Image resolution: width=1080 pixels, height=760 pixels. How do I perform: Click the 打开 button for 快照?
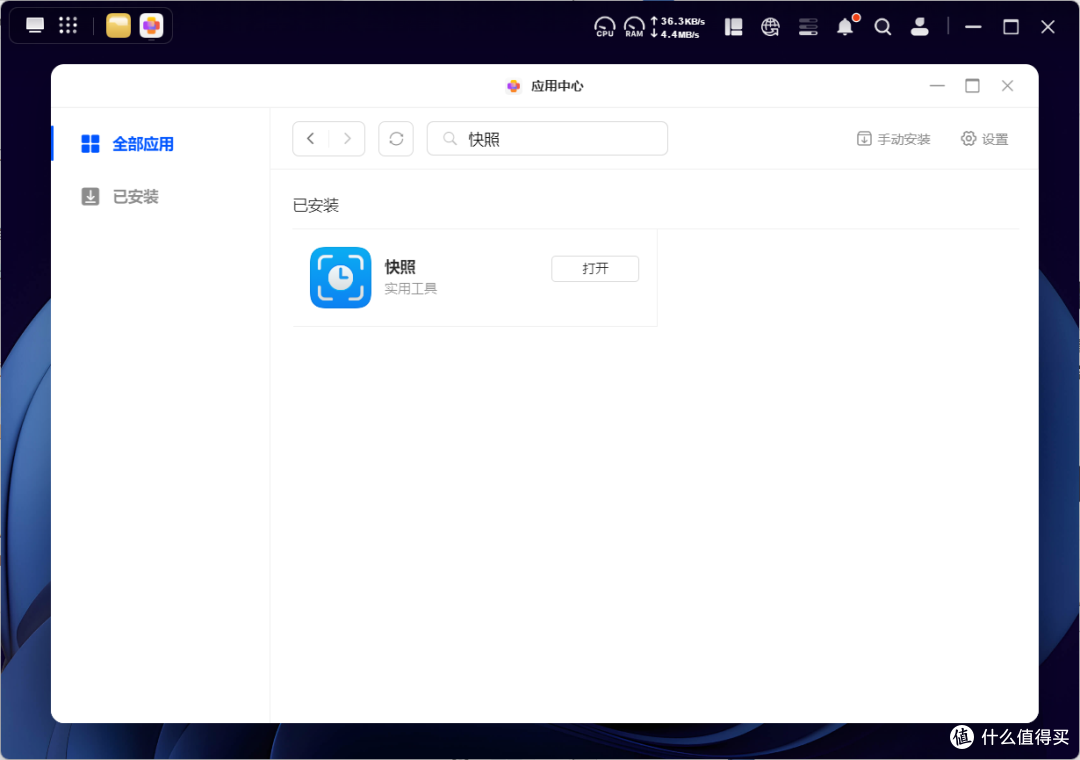595,269
